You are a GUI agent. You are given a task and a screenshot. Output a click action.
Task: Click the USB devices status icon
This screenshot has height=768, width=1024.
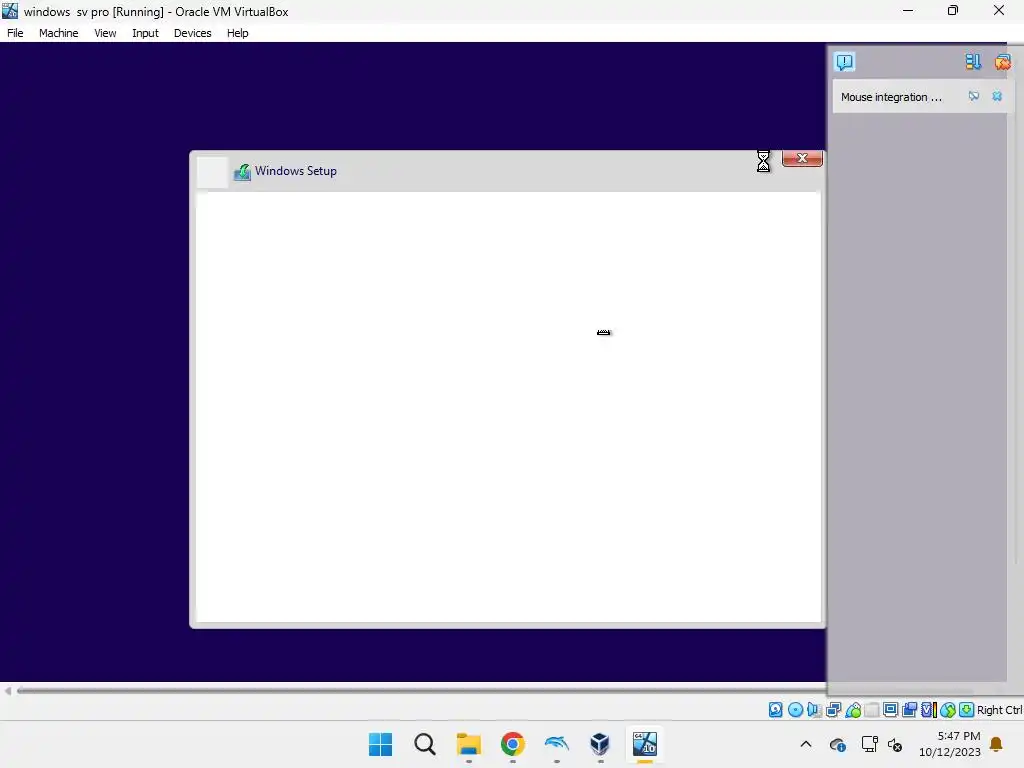pyautogui.click(x=853, y=710)
